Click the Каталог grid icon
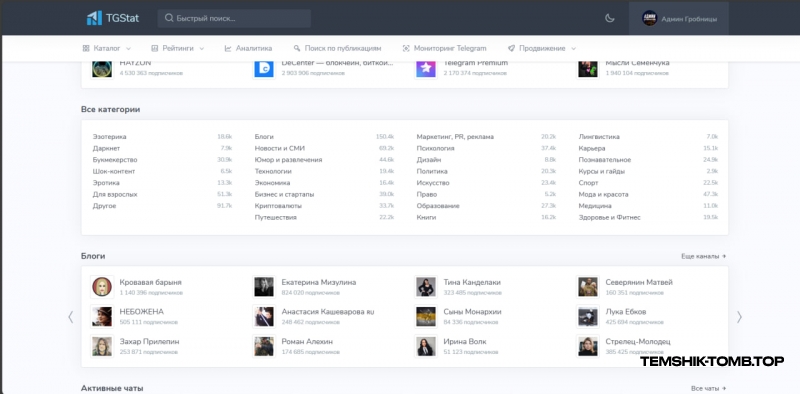This screenshot has width=800, height=394. pyautogui.click(x=86, y=48)
